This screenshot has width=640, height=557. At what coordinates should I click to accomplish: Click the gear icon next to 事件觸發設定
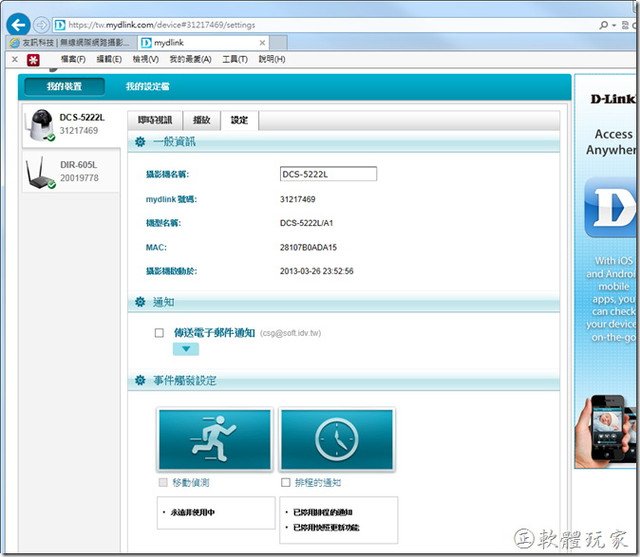click(140, 380)
